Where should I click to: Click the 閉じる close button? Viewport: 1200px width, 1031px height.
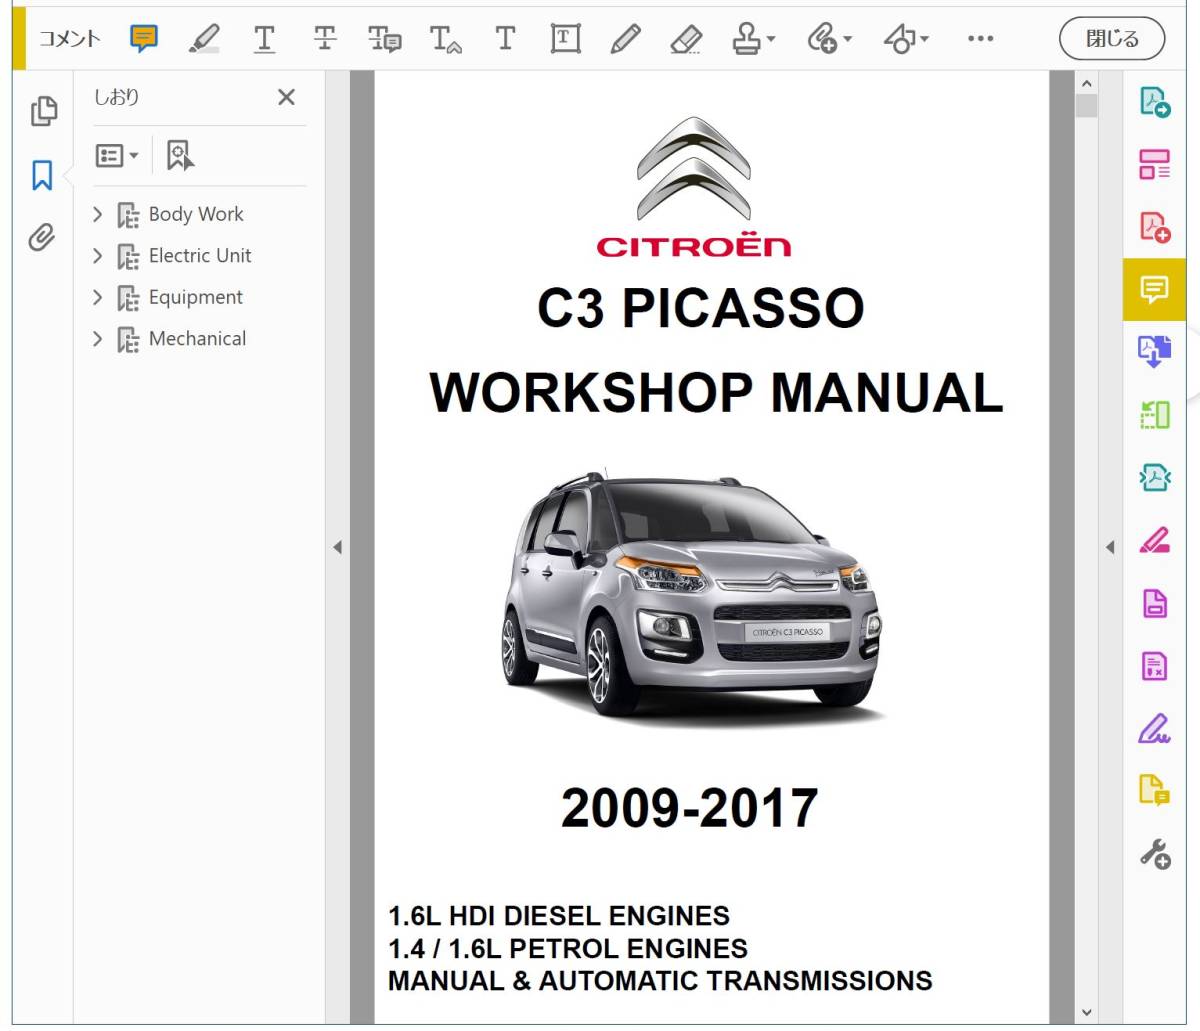pos(1112,39)
